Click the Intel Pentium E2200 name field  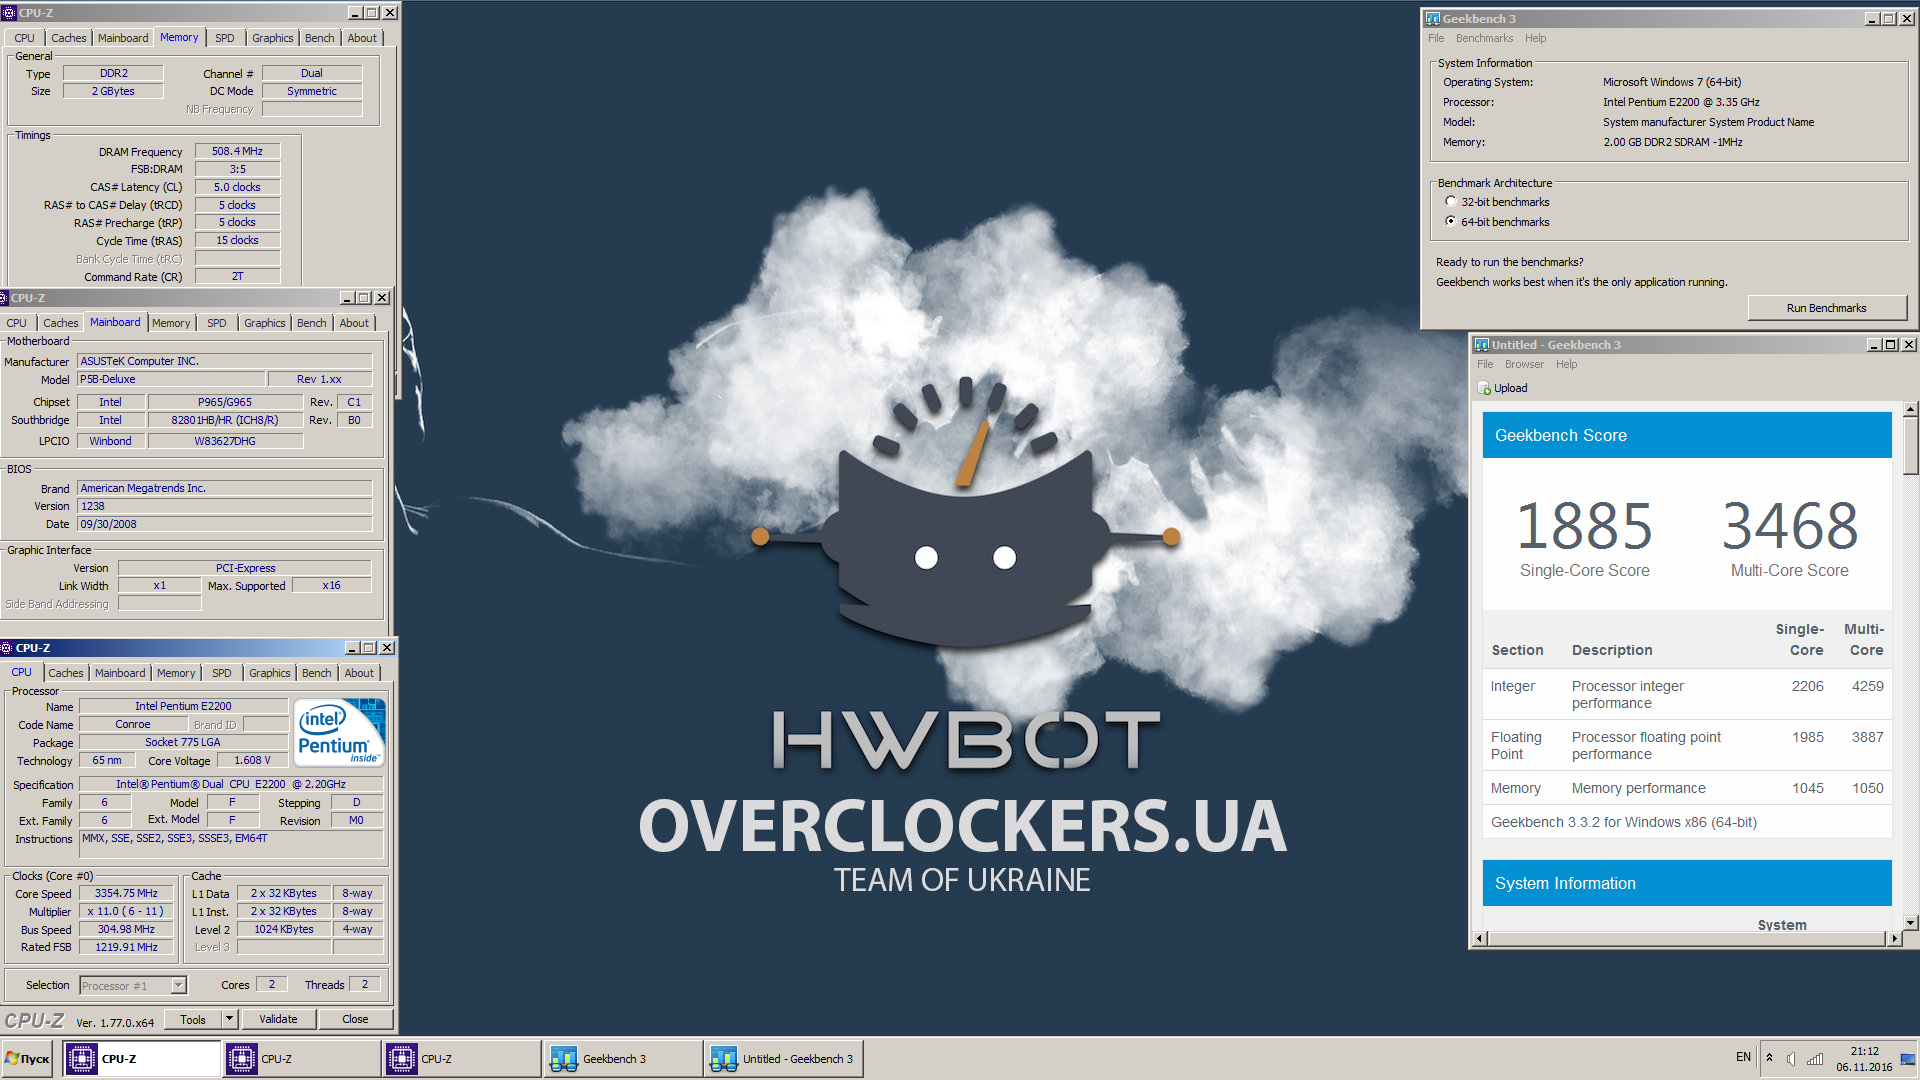click(183, 706)
